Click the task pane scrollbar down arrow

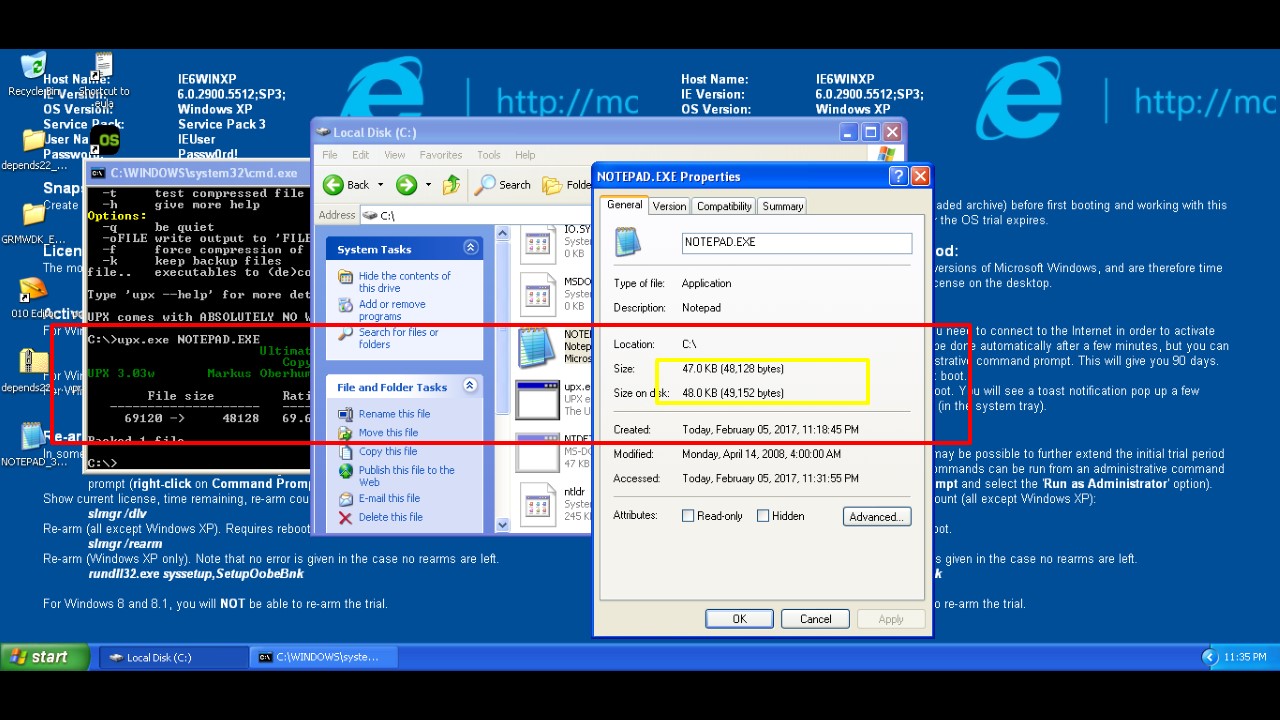pyautogui.click(x=502, y=525)
